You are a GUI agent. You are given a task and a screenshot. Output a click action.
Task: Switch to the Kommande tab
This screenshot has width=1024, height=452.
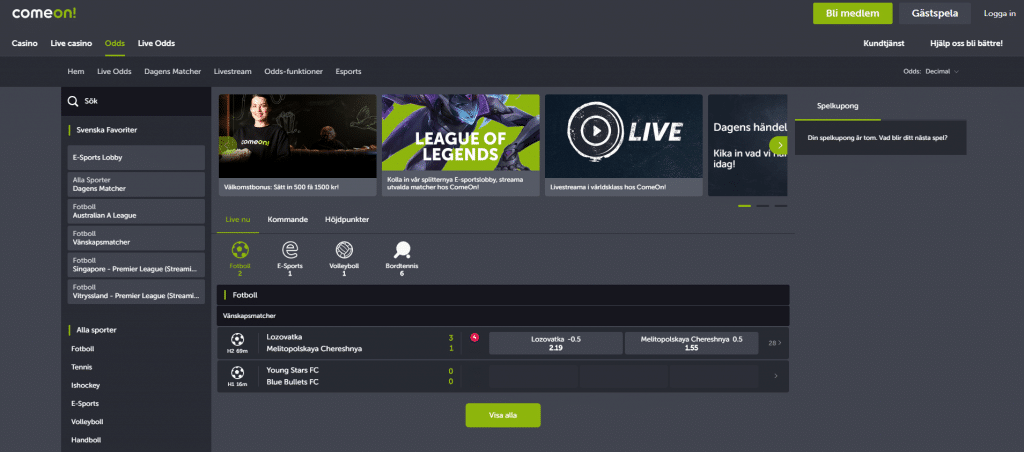click(287, 219)
